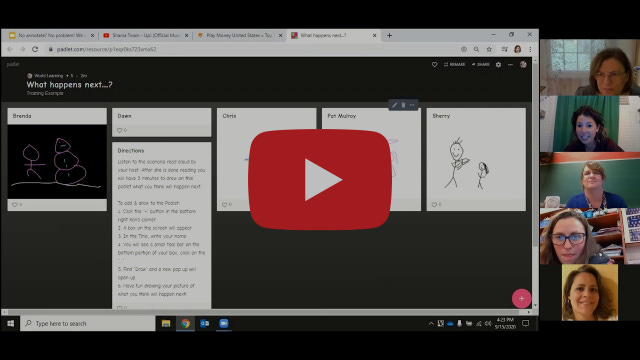
Task: Reload the Padlet page
Action: (x=35, y=49)
